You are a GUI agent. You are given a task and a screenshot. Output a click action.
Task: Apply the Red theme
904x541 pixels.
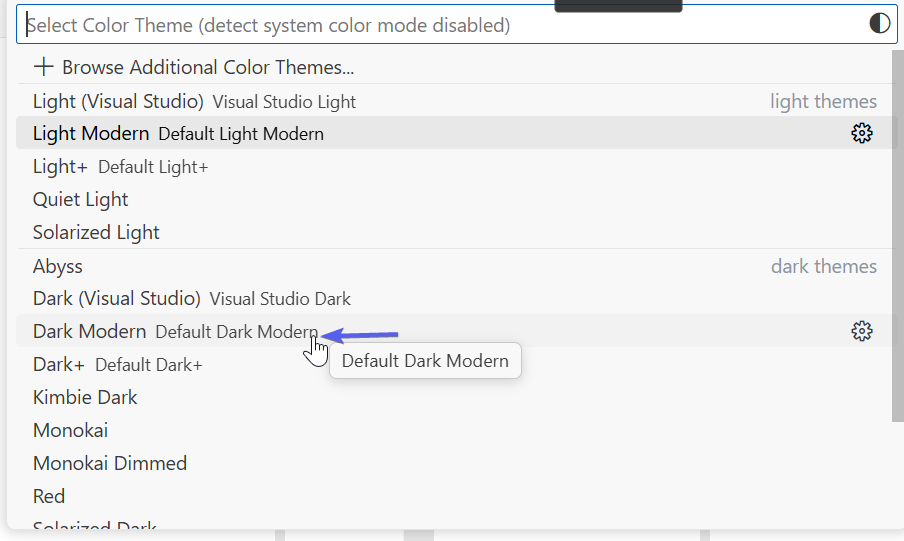[x=49, y=496]
